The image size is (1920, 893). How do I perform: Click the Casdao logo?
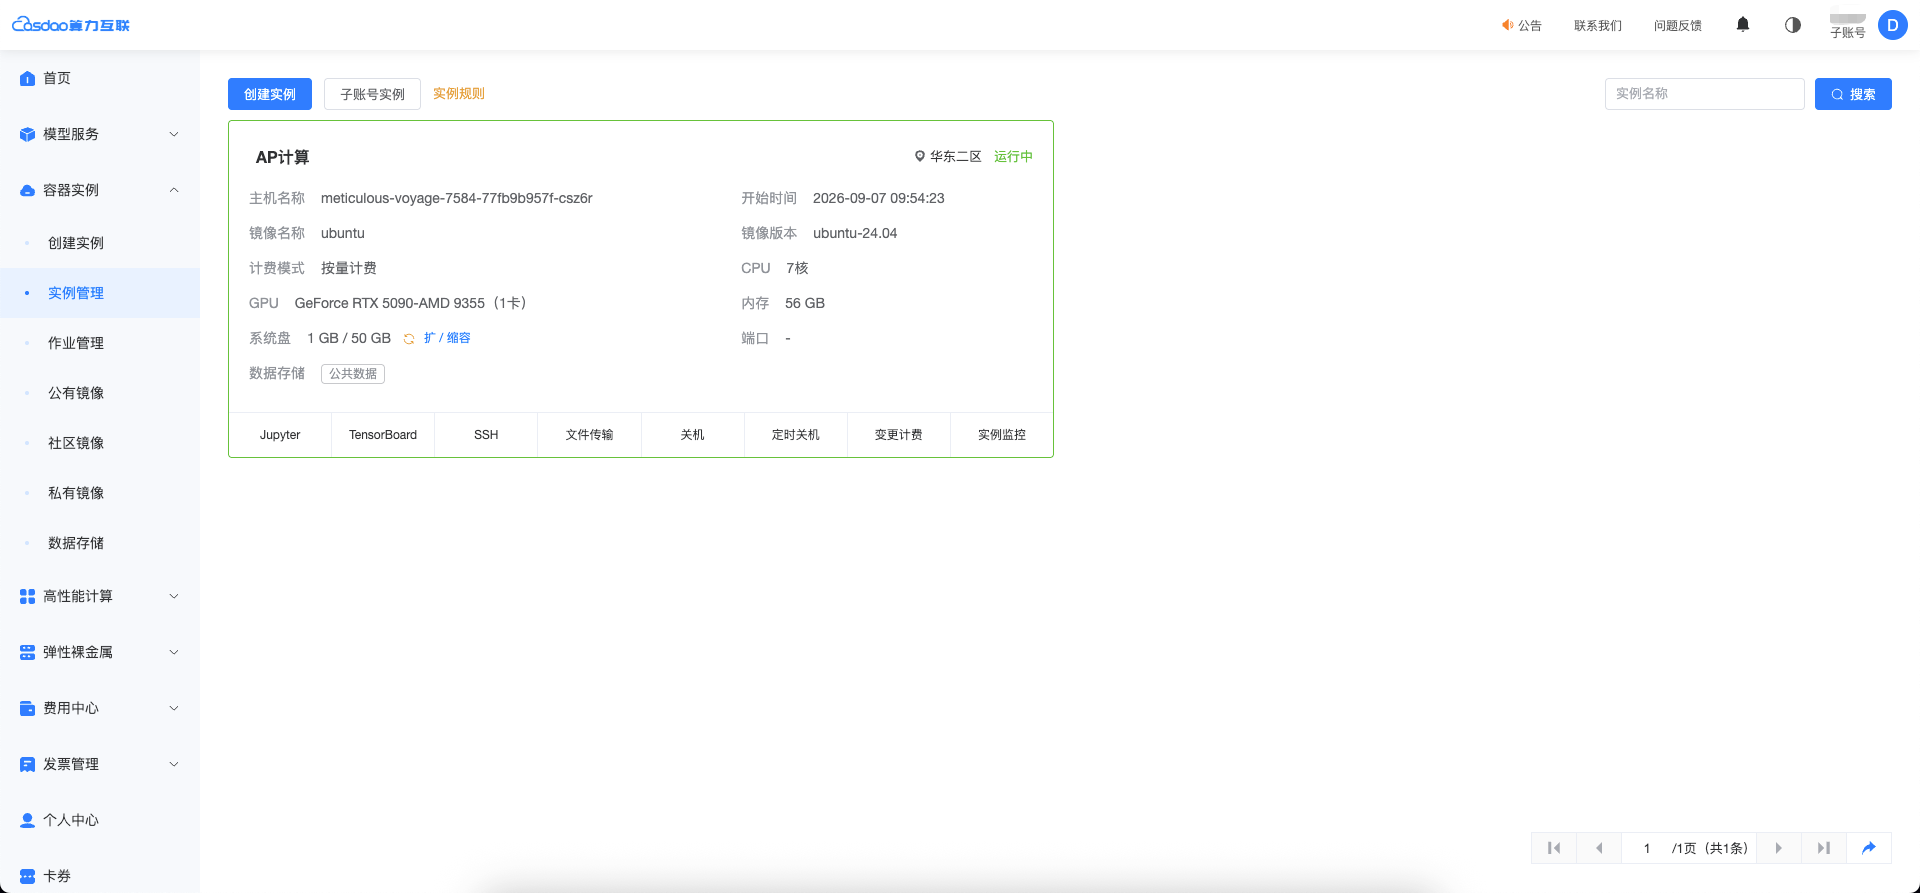[x=71, y=25]
